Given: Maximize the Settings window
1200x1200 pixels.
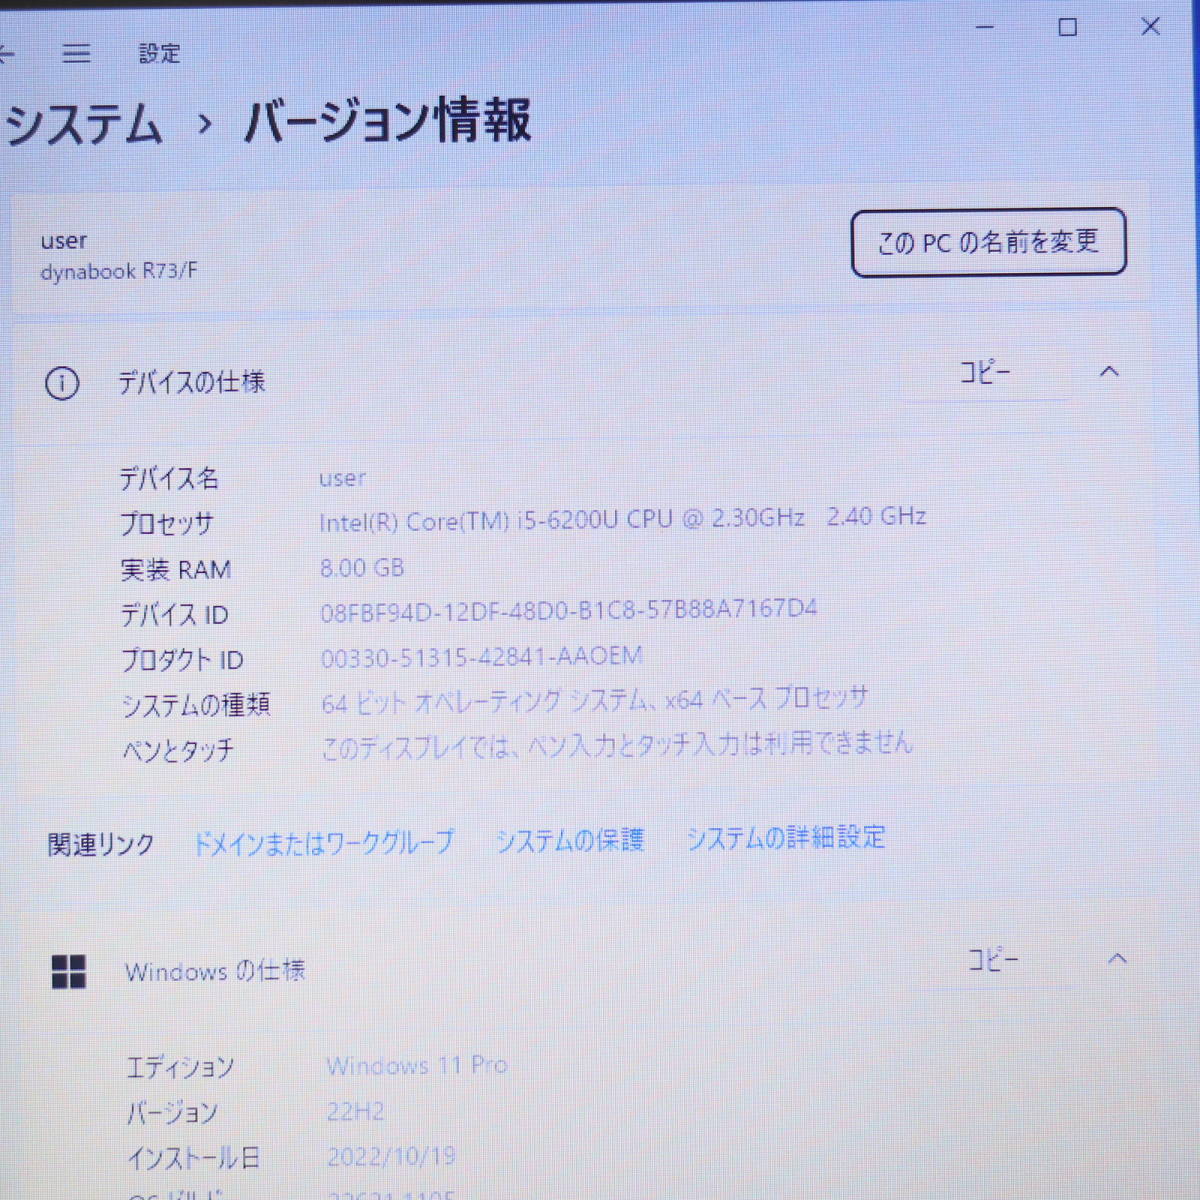Looking at the screenshot, I should [1068, 28].
